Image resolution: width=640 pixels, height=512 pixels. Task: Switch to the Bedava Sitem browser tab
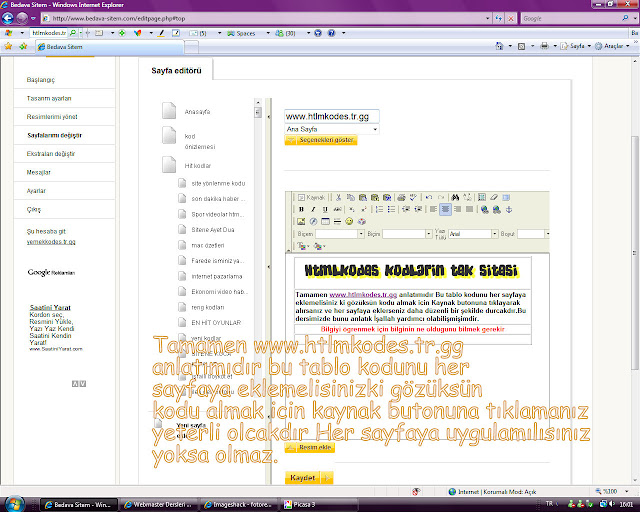109,47
